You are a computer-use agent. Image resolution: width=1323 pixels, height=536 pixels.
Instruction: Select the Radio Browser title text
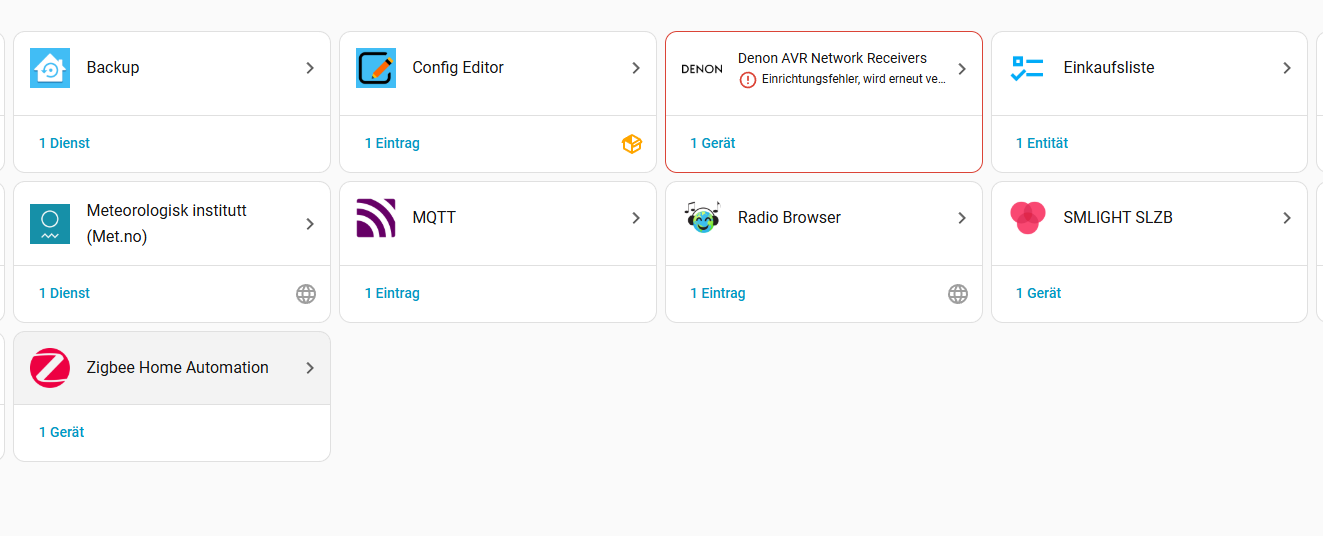(789, 218)
